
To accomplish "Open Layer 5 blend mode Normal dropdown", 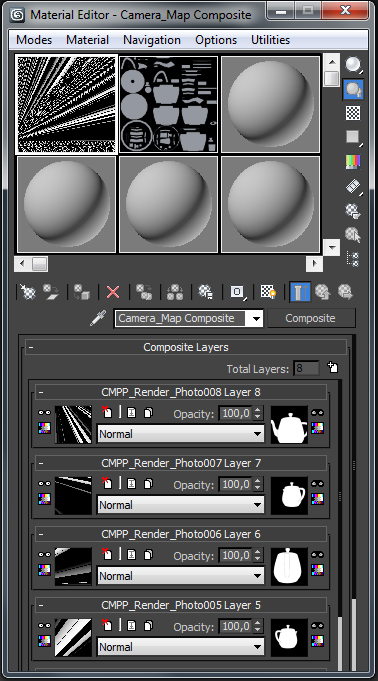I will tap(180, 647).
